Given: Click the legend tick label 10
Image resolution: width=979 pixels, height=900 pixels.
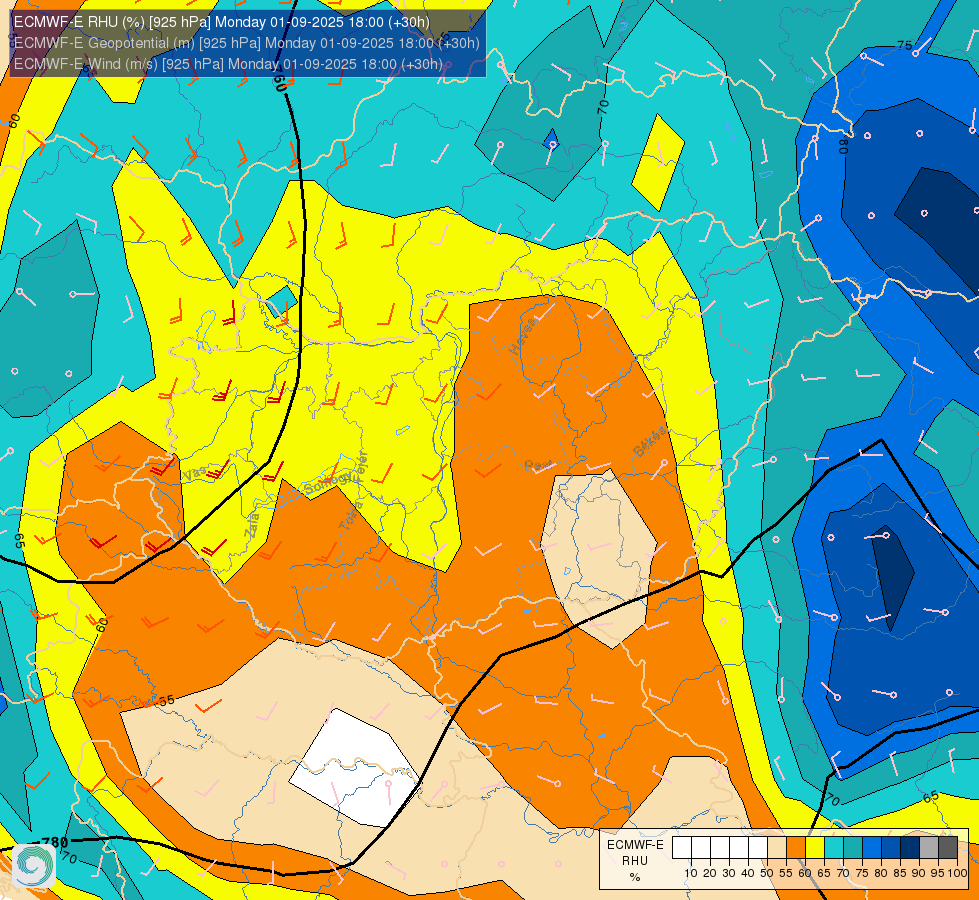Looking at the screenshot, I should (x=691, y=873).
